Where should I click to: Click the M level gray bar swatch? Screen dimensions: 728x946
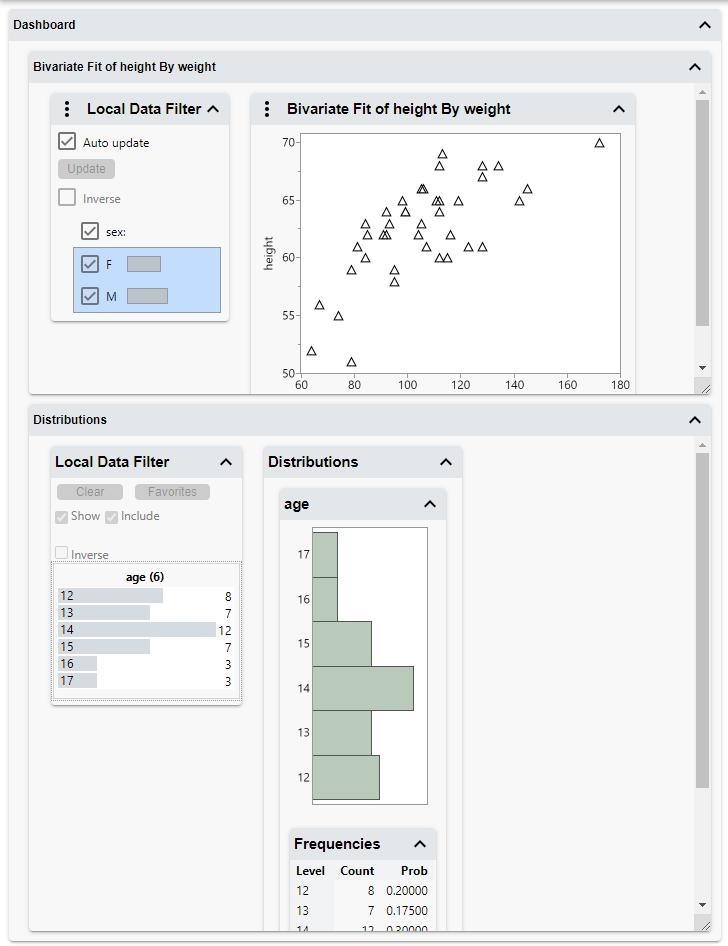(147, 296)
